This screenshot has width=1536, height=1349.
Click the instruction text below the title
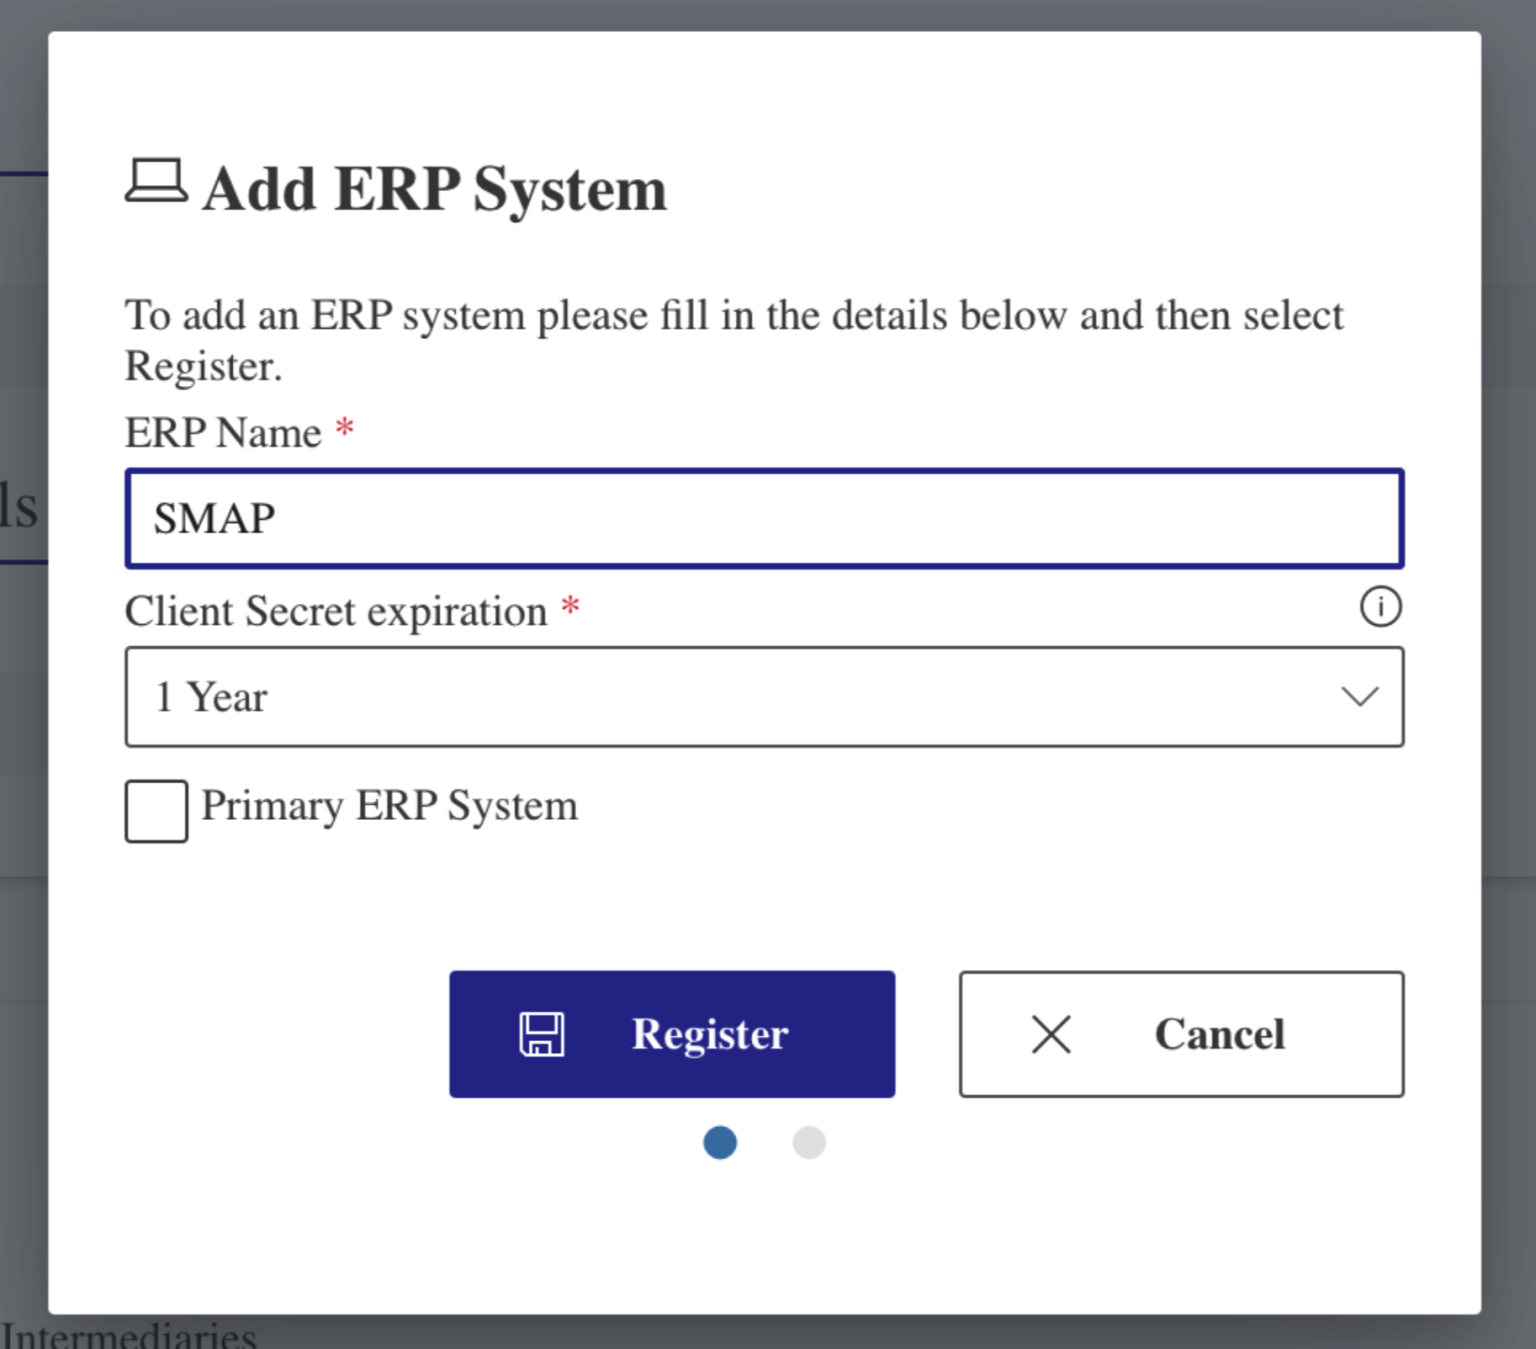click(734, 339)
